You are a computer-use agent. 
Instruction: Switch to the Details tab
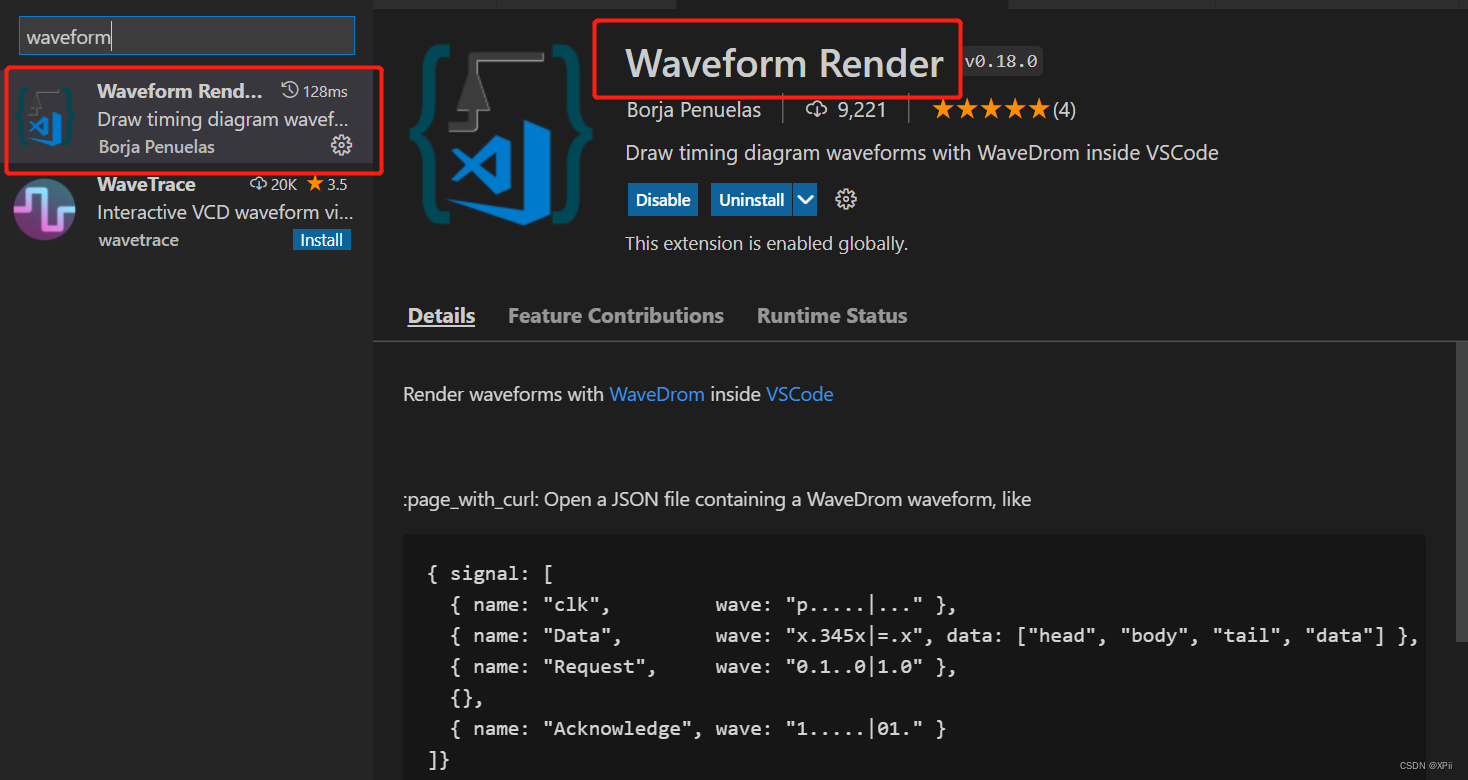click(441, 316)
